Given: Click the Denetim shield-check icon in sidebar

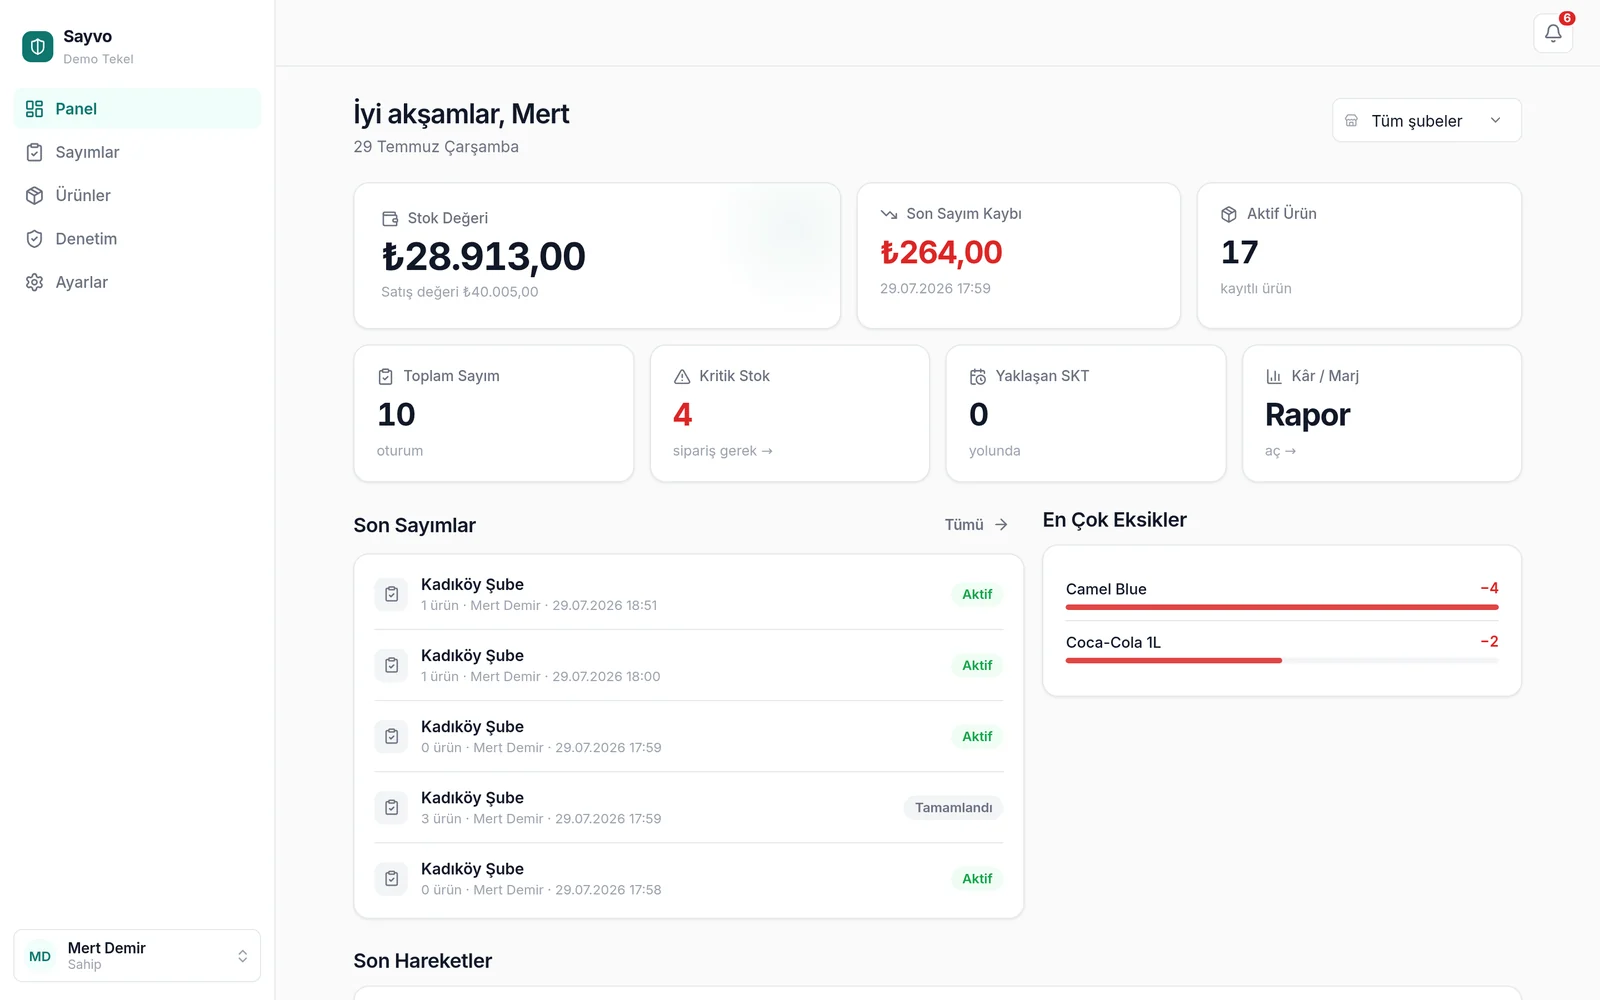Looking at the screenshot, I should pos(34,239).
